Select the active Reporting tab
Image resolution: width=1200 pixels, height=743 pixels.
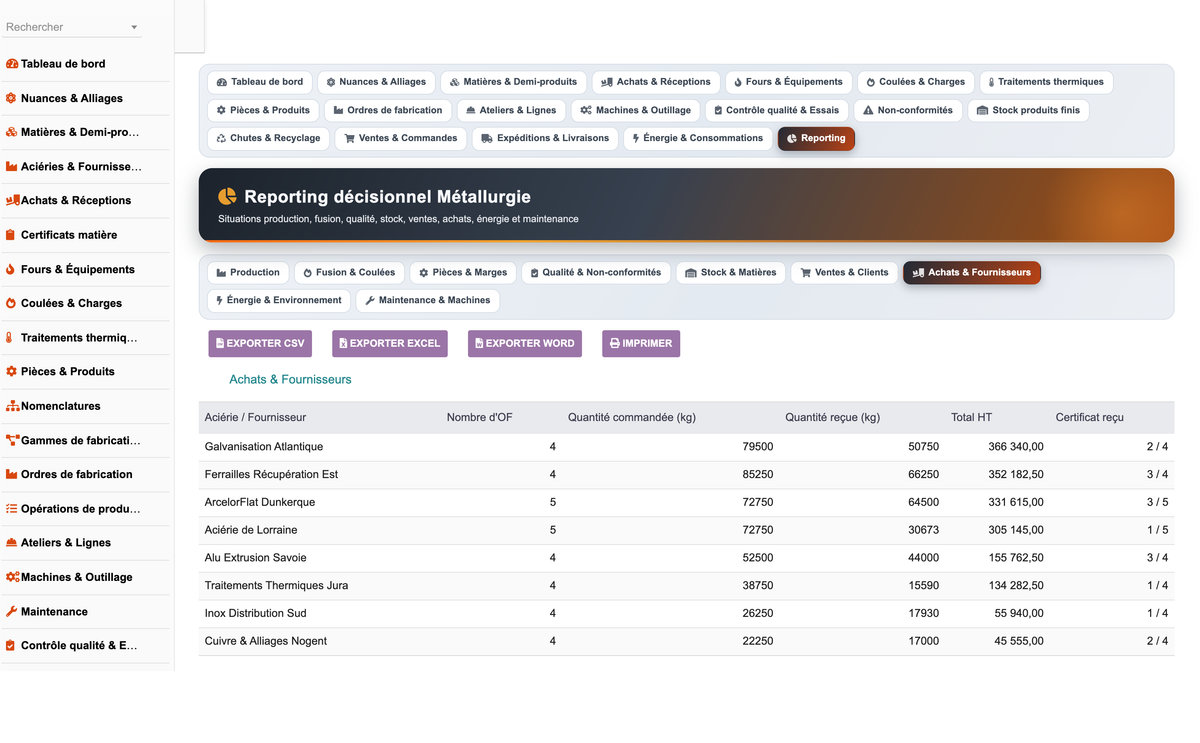tap(816, 138)
